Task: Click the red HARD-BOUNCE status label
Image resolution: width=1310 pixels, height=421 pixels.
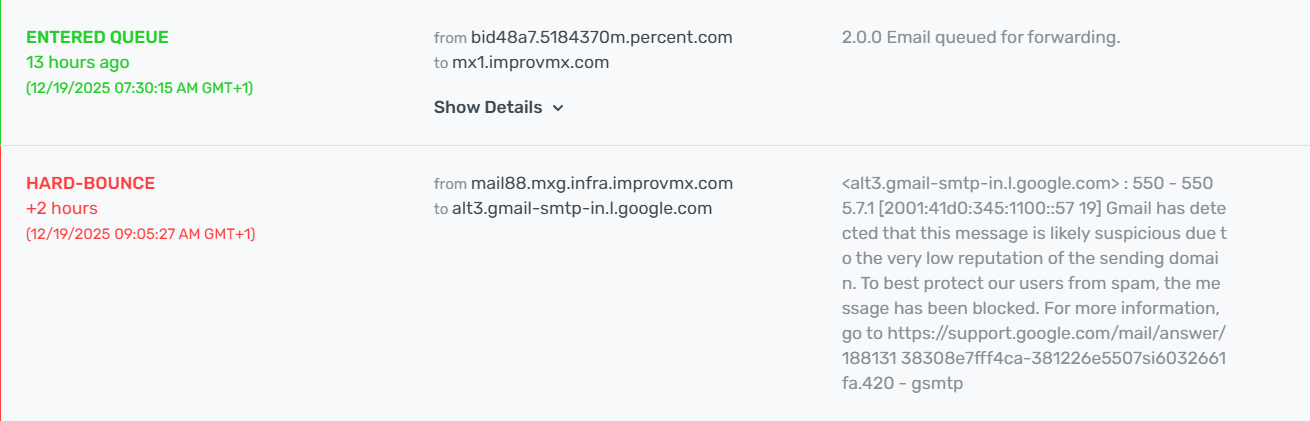Action: tap(90, 184)
